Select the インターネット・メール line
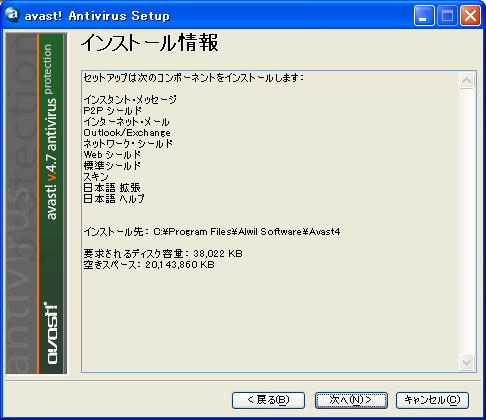486x420 pixels. [126, 121]
